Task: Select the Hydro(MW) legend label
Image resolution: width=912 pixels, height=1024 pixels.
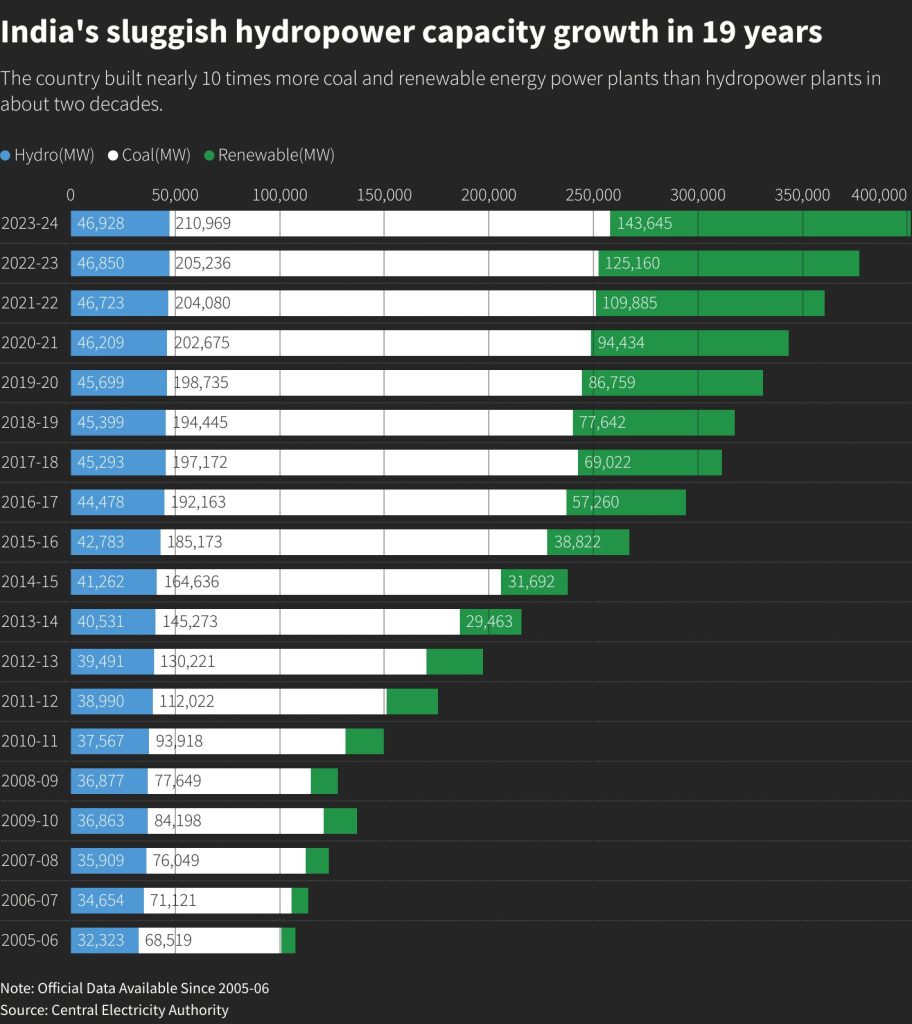Action: tap(54, 155)
